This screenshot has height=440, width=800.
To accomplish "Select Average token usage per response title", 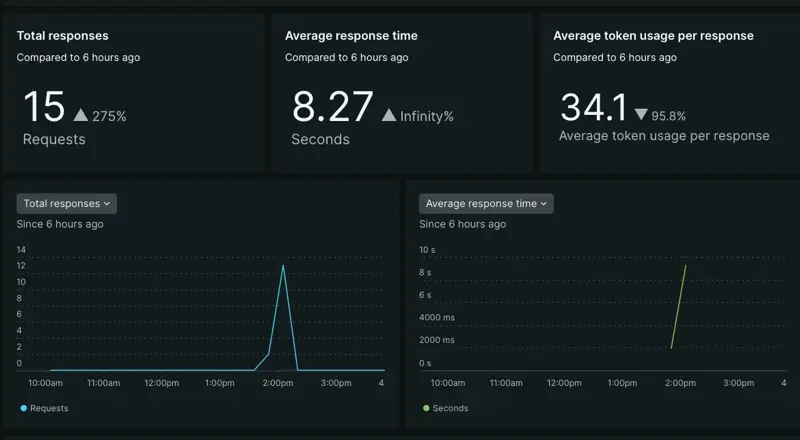I will (653, 36).
